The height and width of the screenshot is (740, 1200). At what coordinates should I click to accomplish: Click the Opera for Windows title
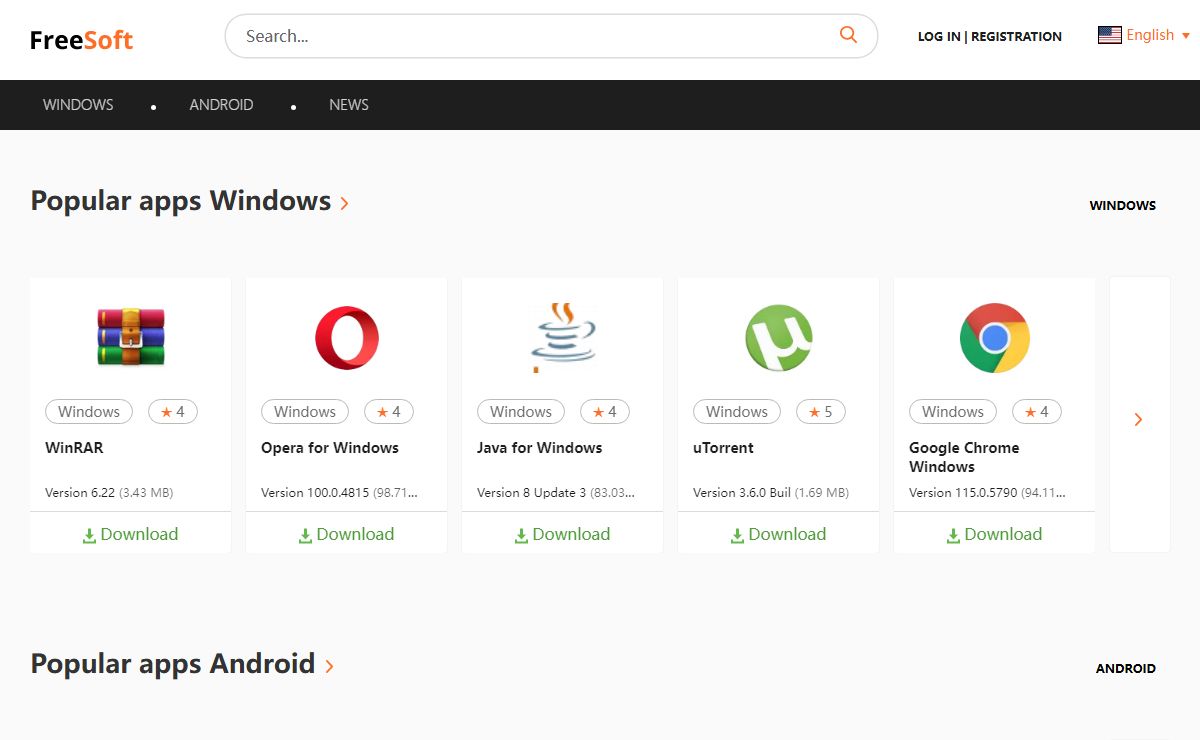[330, 448]
